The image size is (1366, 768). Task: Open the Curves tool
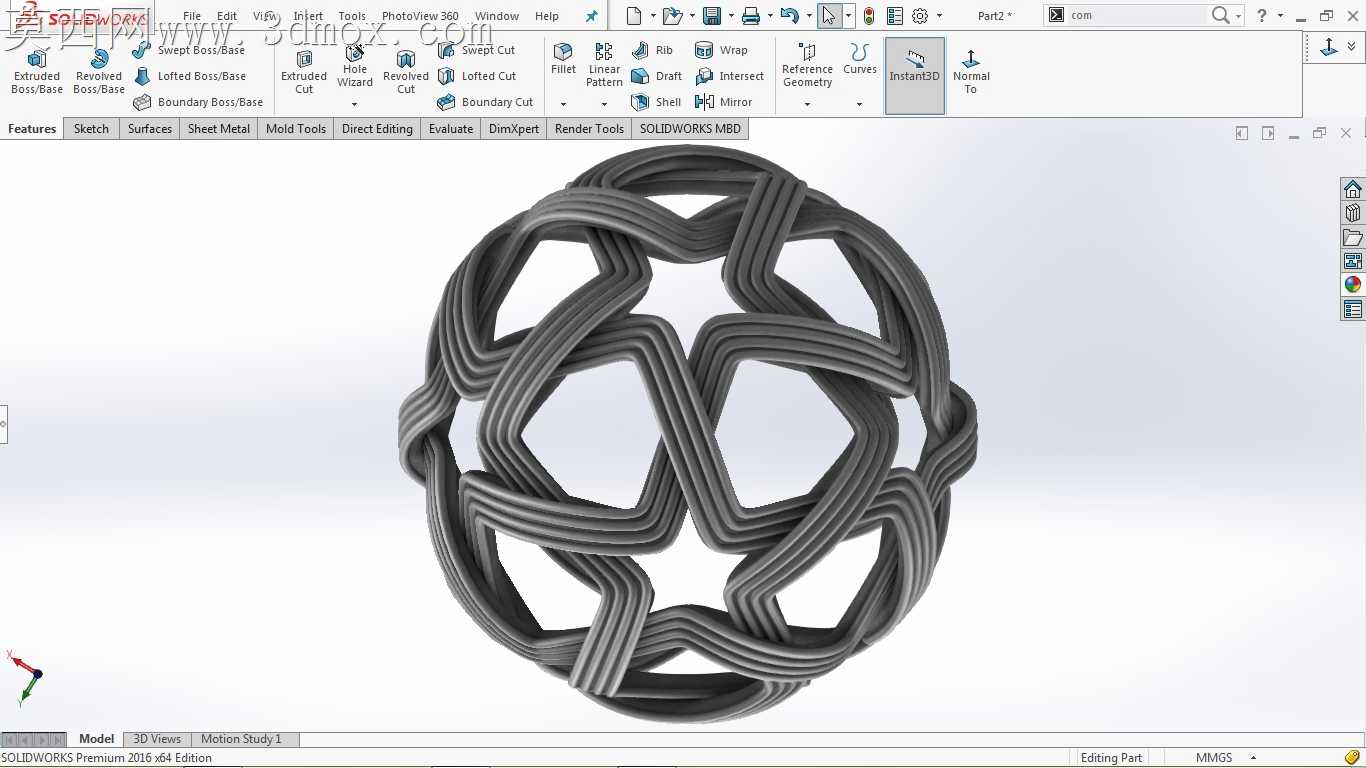click(859, 59)
